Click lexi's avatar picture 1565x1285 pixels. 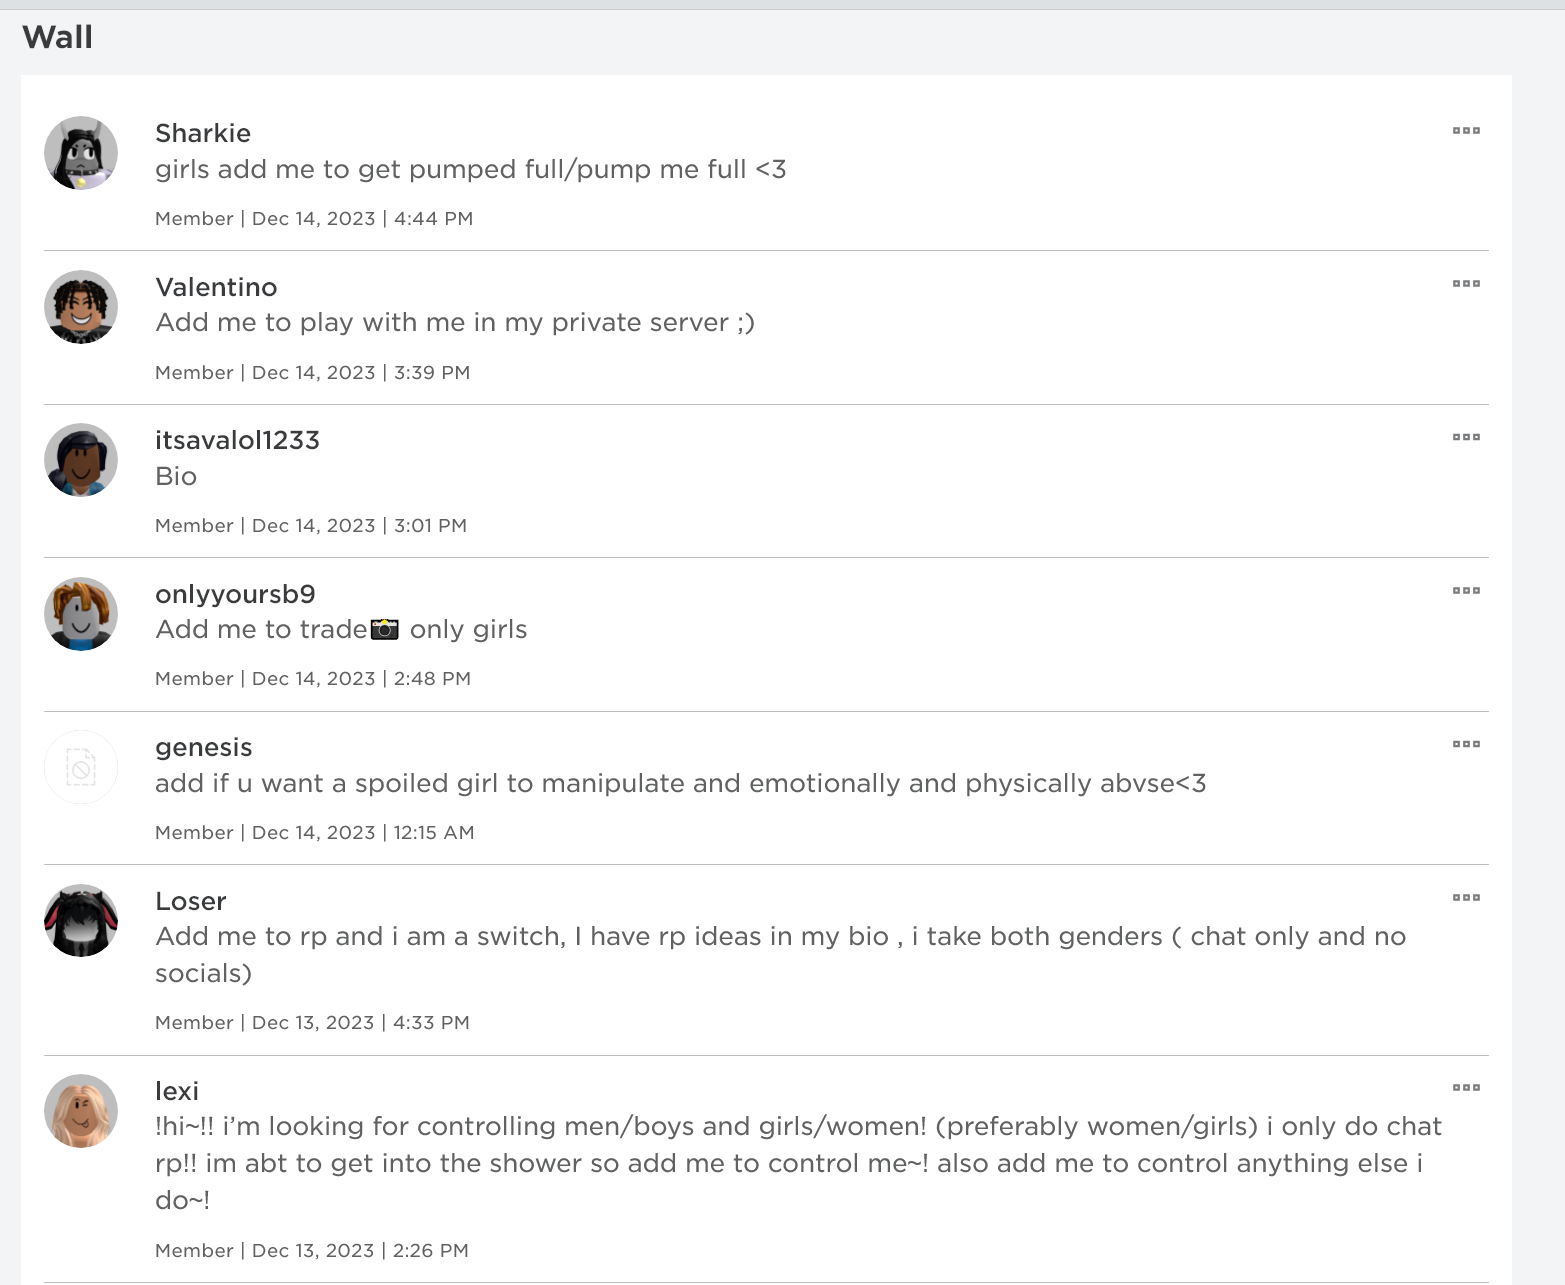81,1111
